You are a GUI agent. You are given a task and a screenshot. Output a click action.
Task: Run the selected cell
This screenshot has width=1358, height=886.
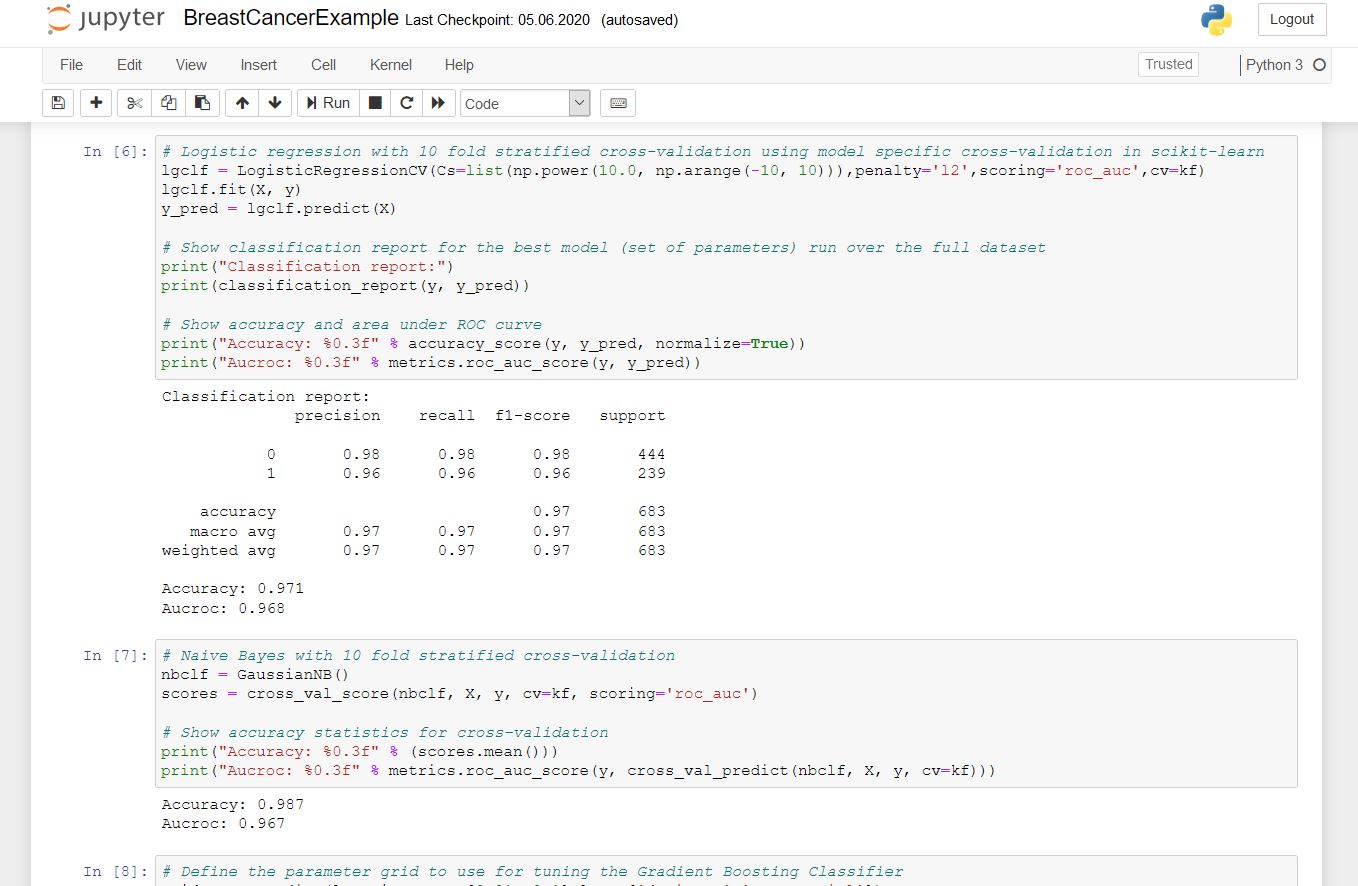tap(328, 103)
